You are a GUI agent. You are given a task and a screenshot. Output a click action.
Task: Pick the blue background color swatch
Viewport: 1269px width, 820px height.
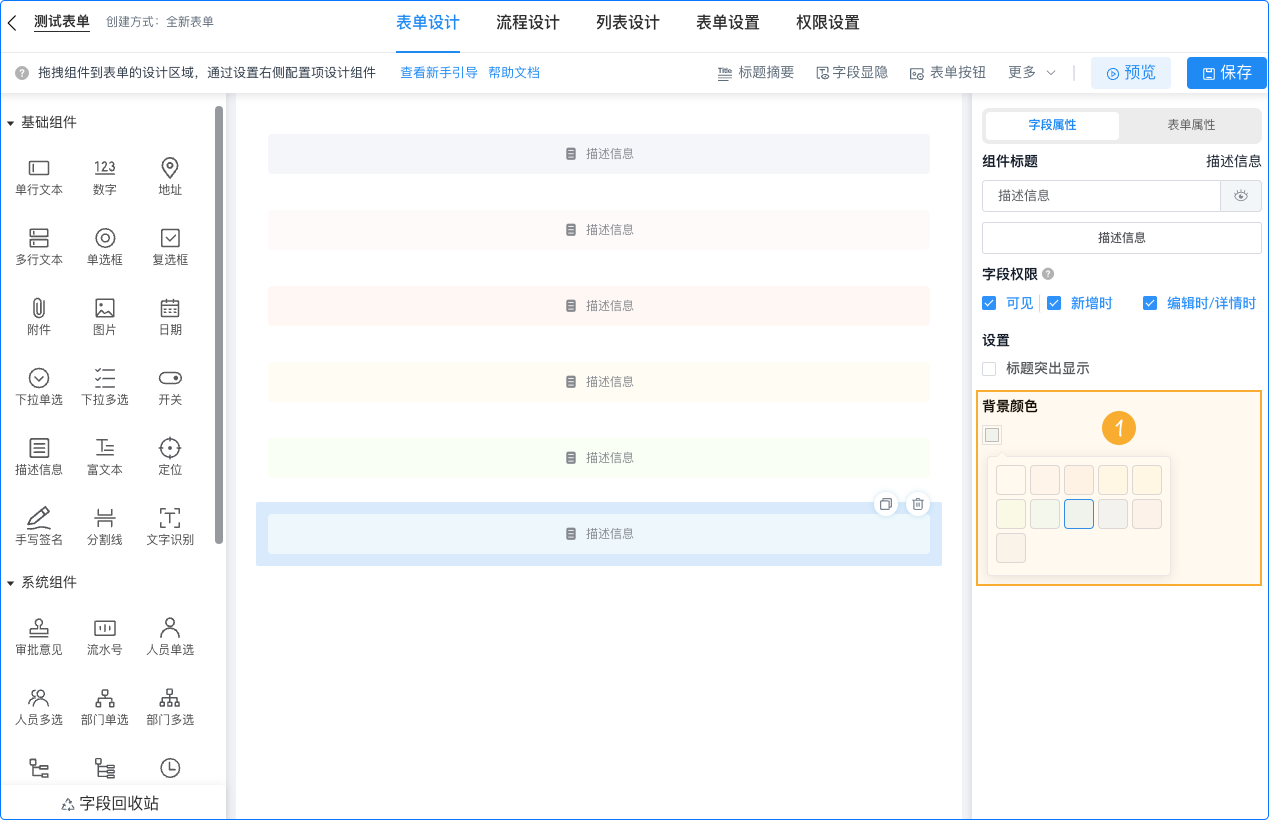pos(1078,514)
